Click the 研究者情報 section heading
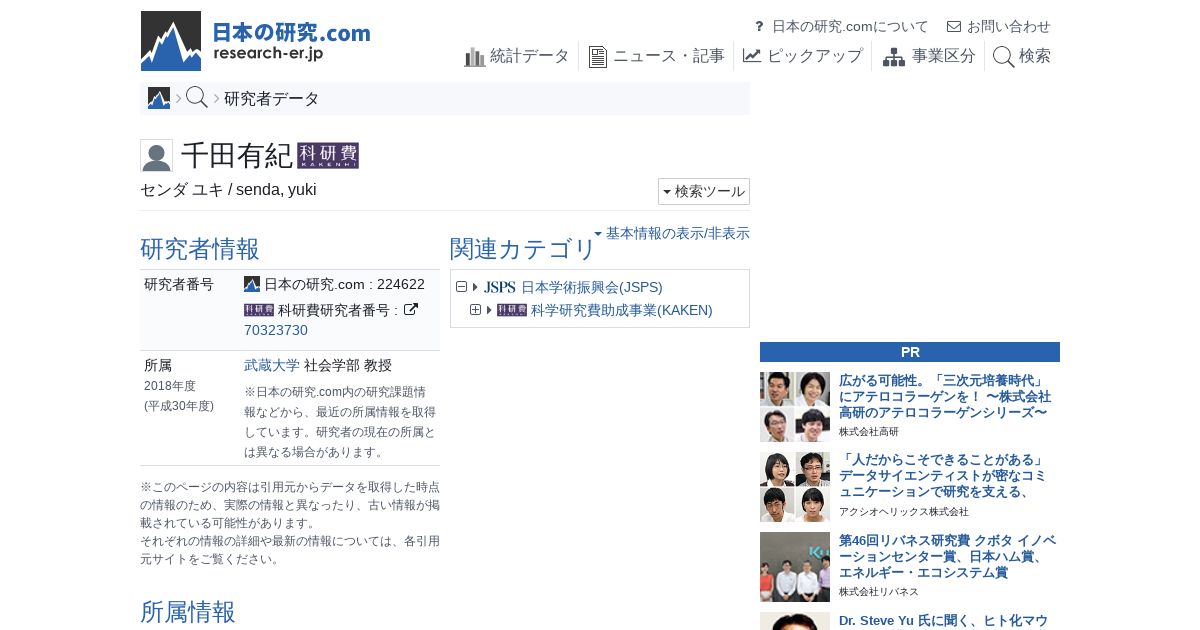Viewport: 1200px width, 630px height. click(200, 249)
